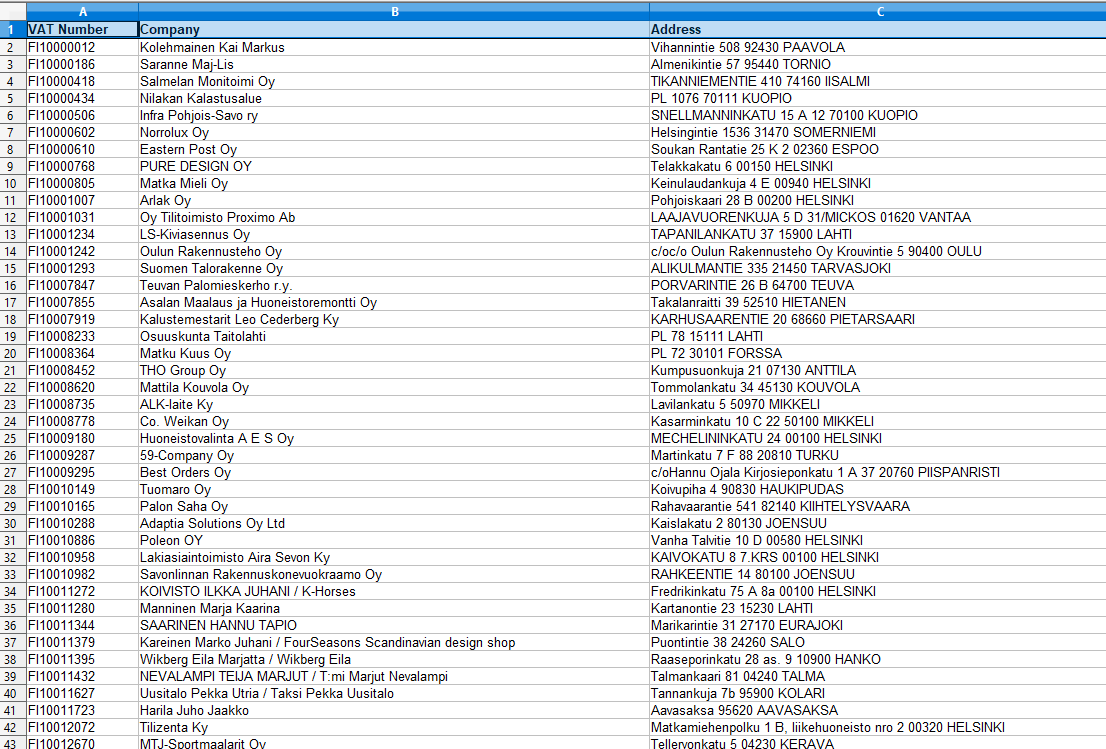Click cell Oy Tilitoimisto Proximo Ab
Screen dimensions: 1106x749
coord(394,217)
